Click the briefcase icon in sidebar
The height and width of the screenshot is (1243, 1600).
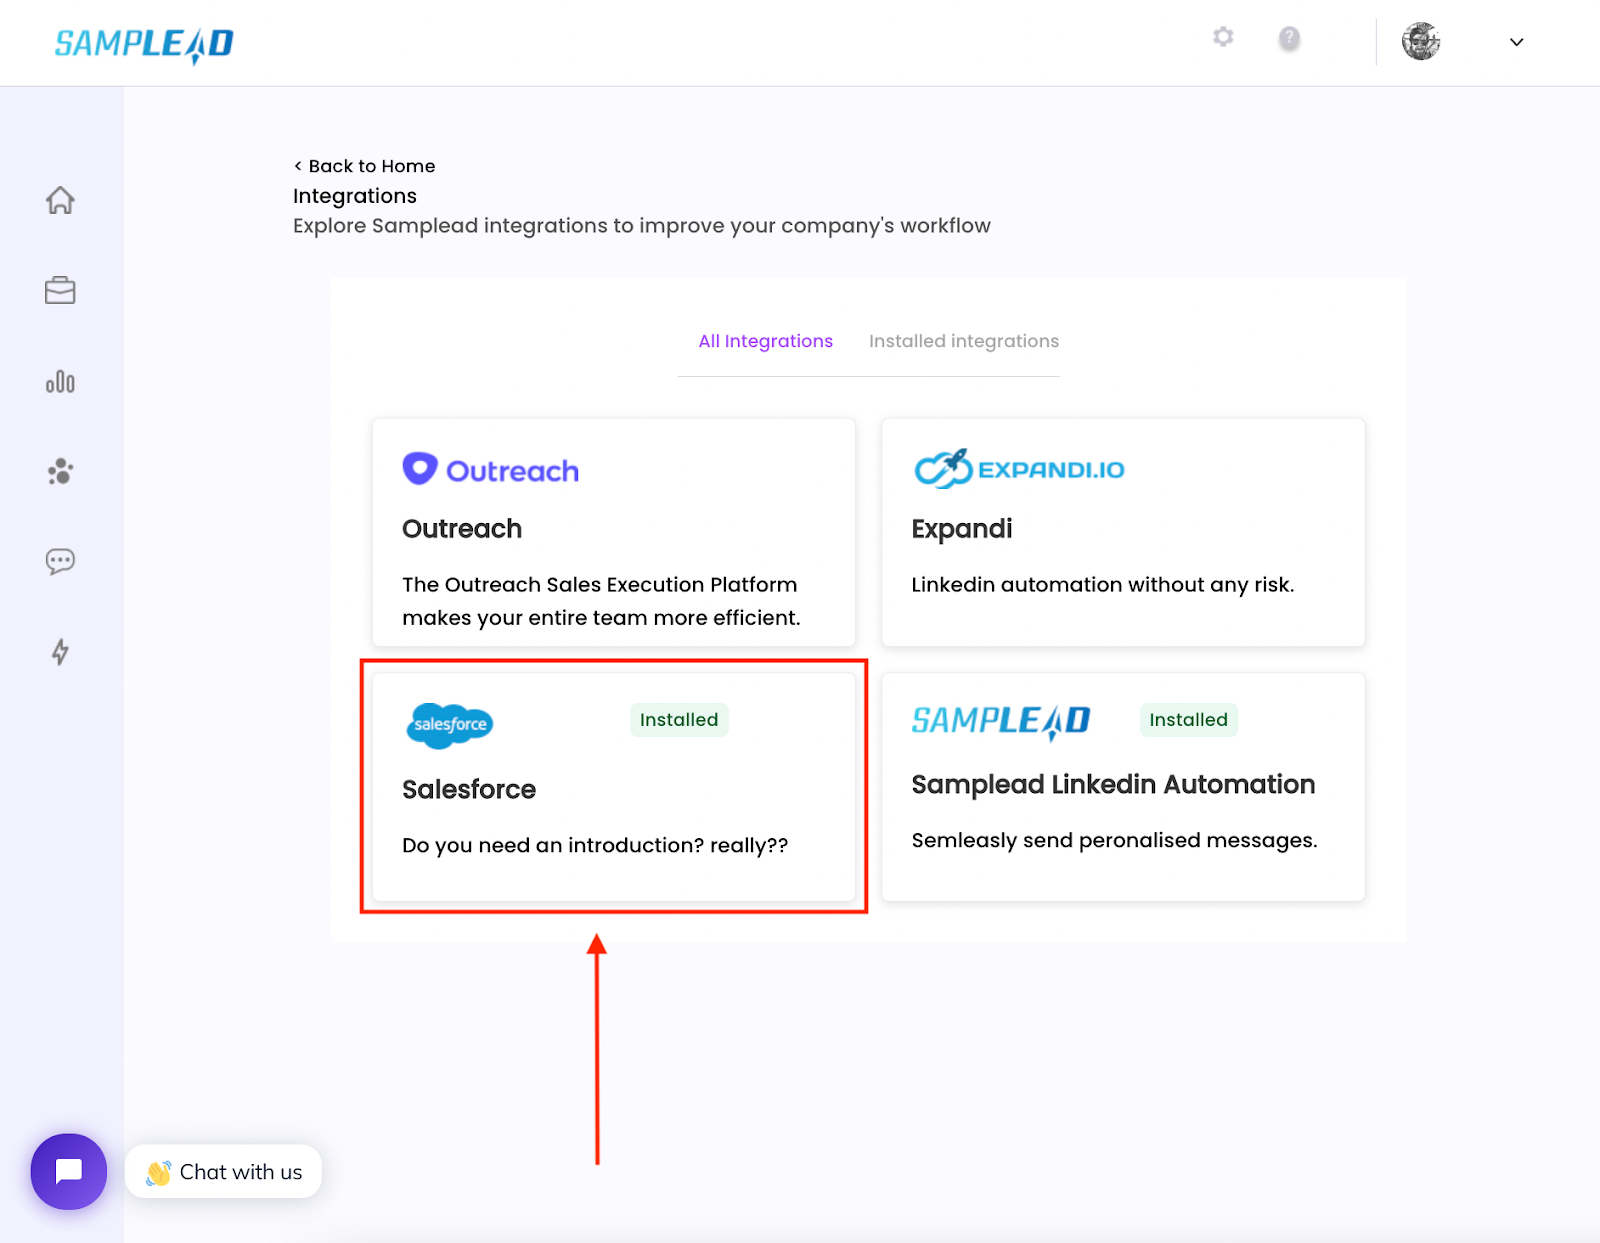[60, 291]
